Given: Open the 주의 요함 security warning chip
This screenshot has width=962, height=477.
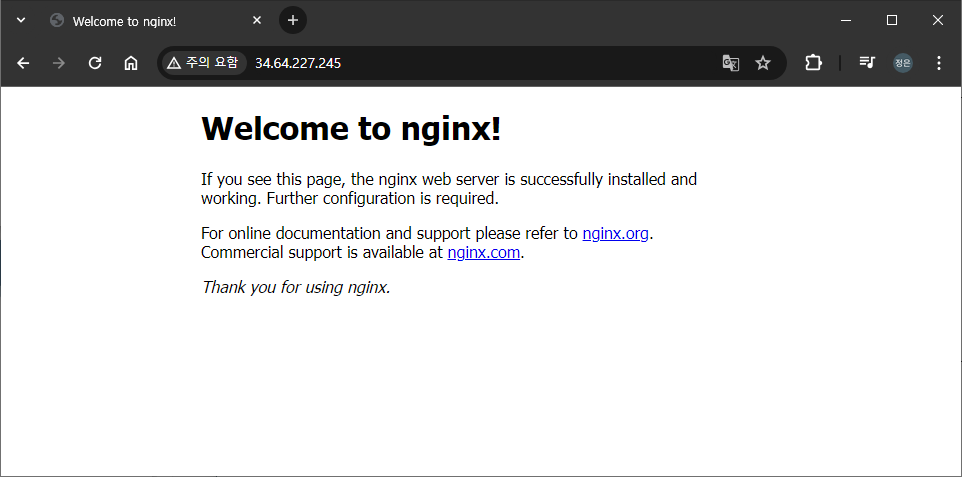Looking at the screenshot, I should pos(204,63).
